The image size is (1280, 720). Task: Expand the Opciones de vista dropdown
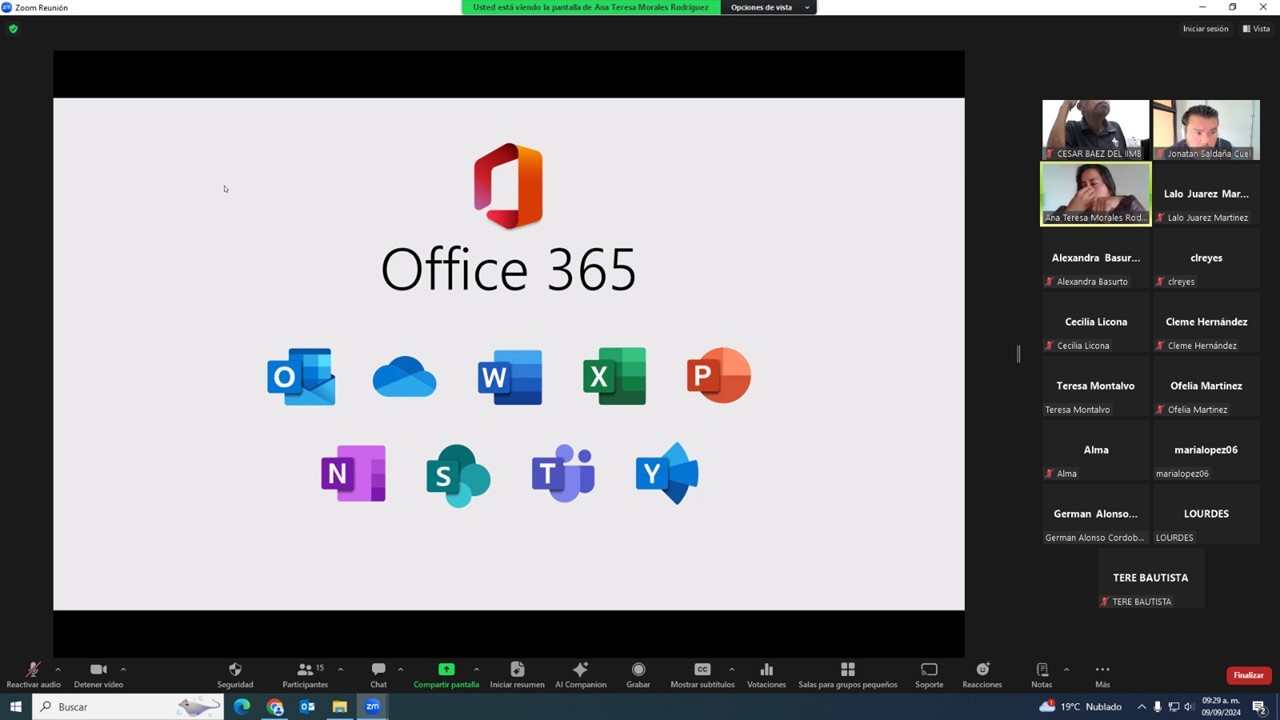coord(768,7)
